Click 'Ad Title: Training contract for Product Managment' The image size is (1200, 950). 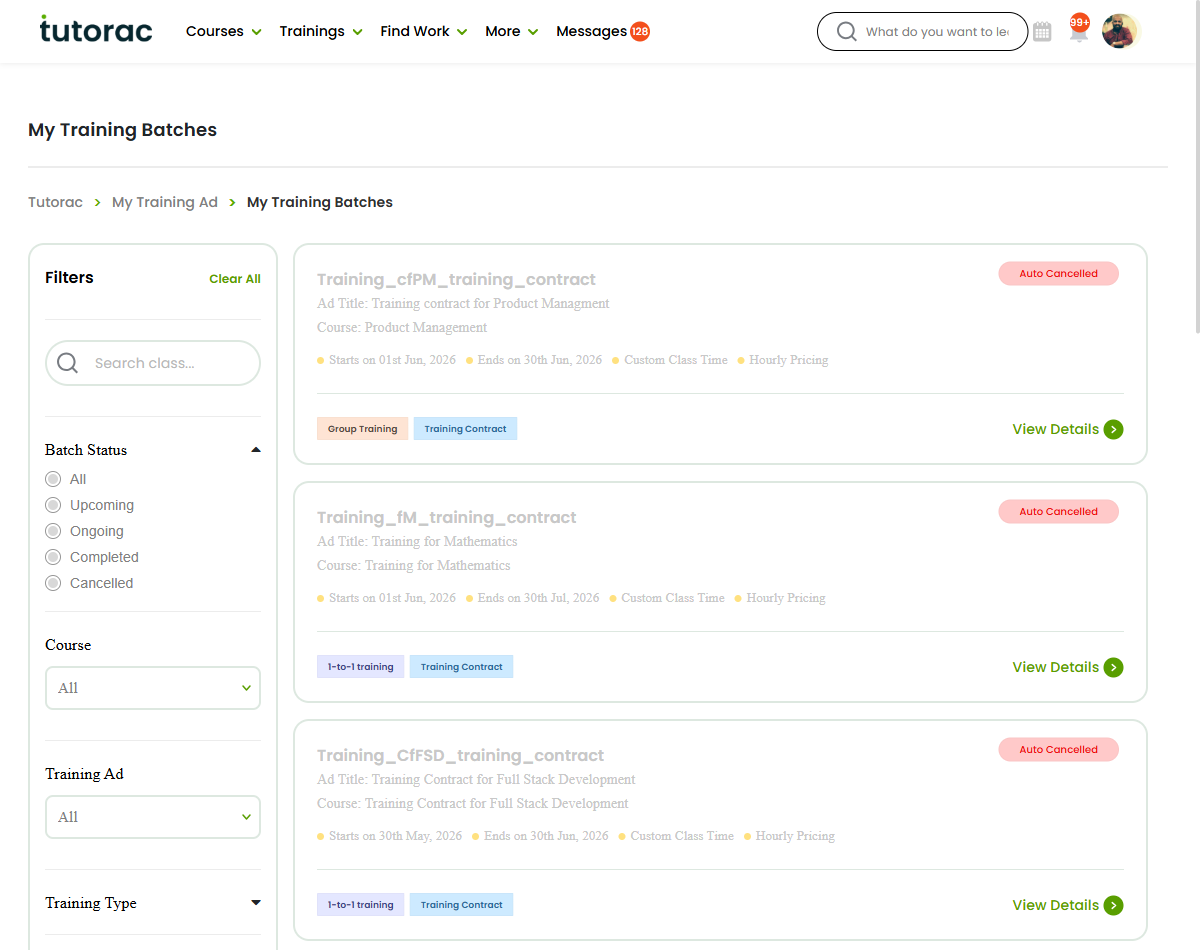463,303
